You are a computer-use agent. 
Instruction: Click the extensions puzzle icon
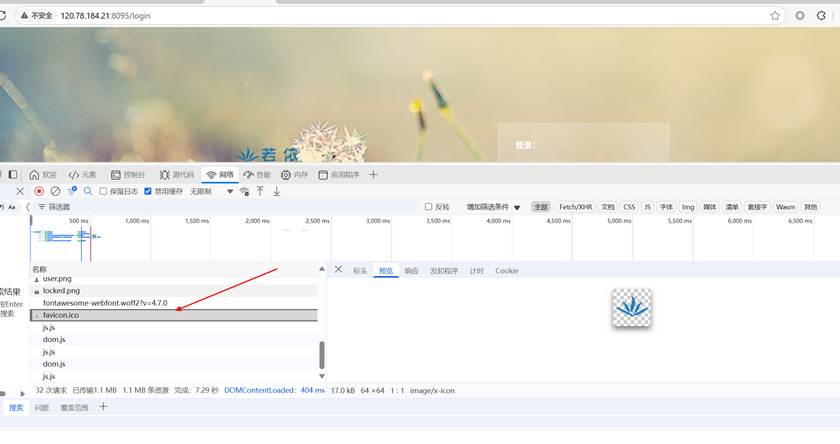pyautogui.click(x=821, y=16)
